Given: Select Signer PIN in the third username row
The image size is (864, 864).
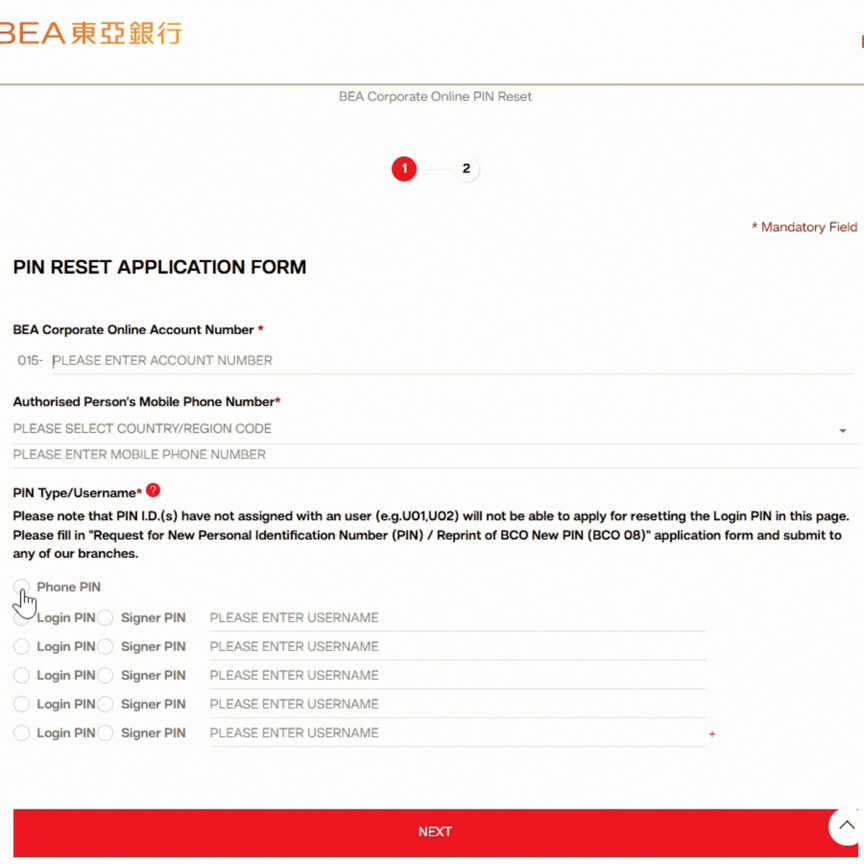Looking at the screenshot, I should [105, 675].
